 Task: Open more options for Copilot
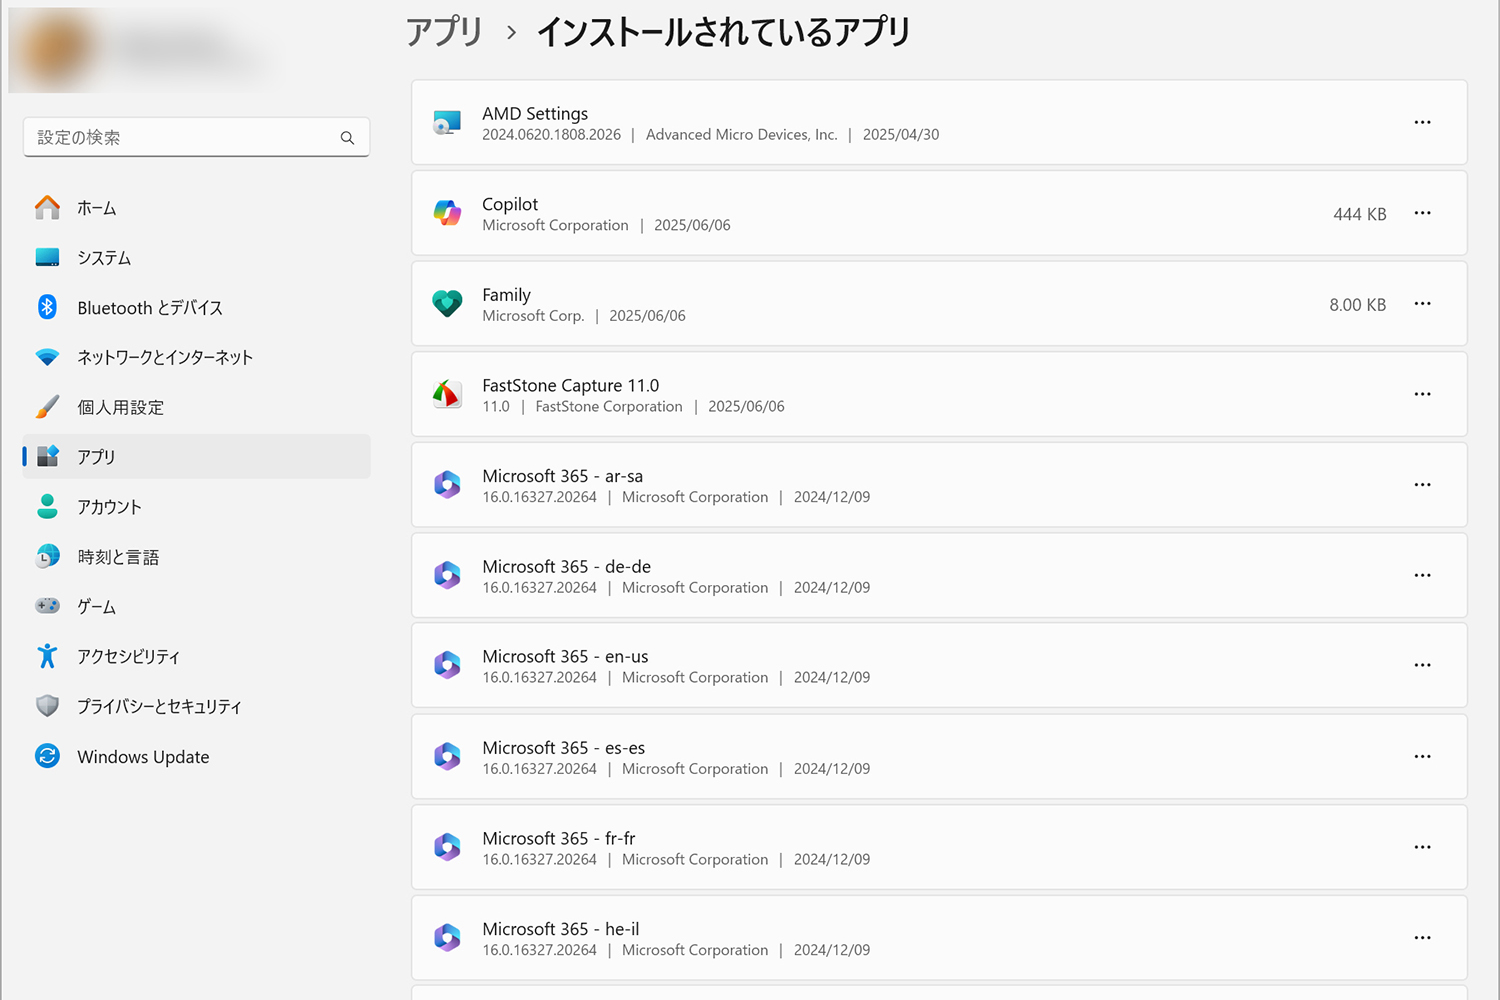pos(1422,213)
